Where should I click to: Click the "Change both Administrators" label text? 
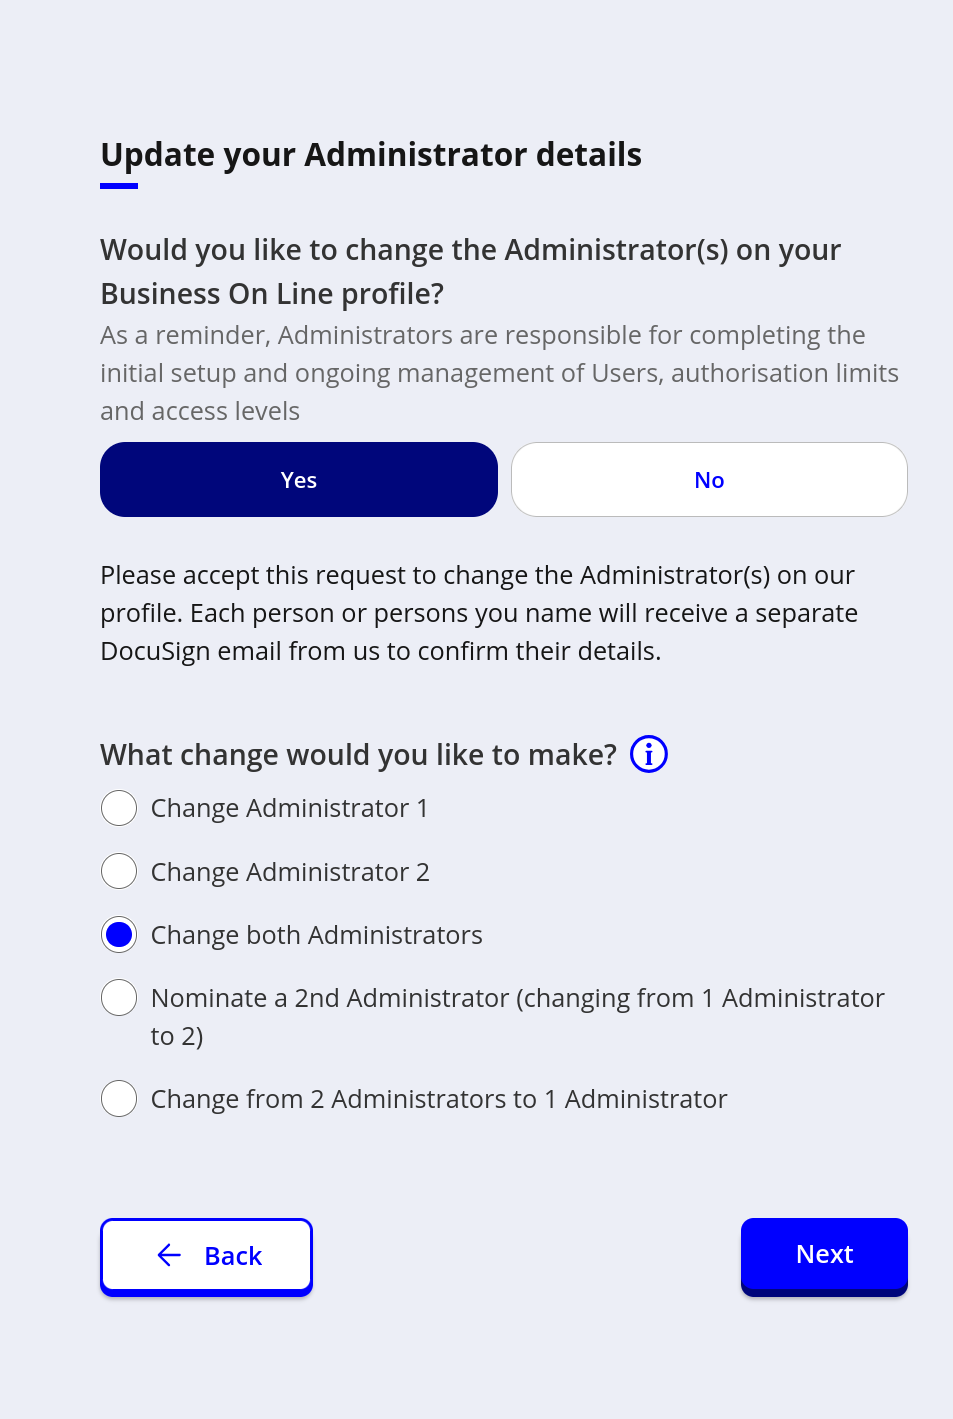[x=316, y=935]
